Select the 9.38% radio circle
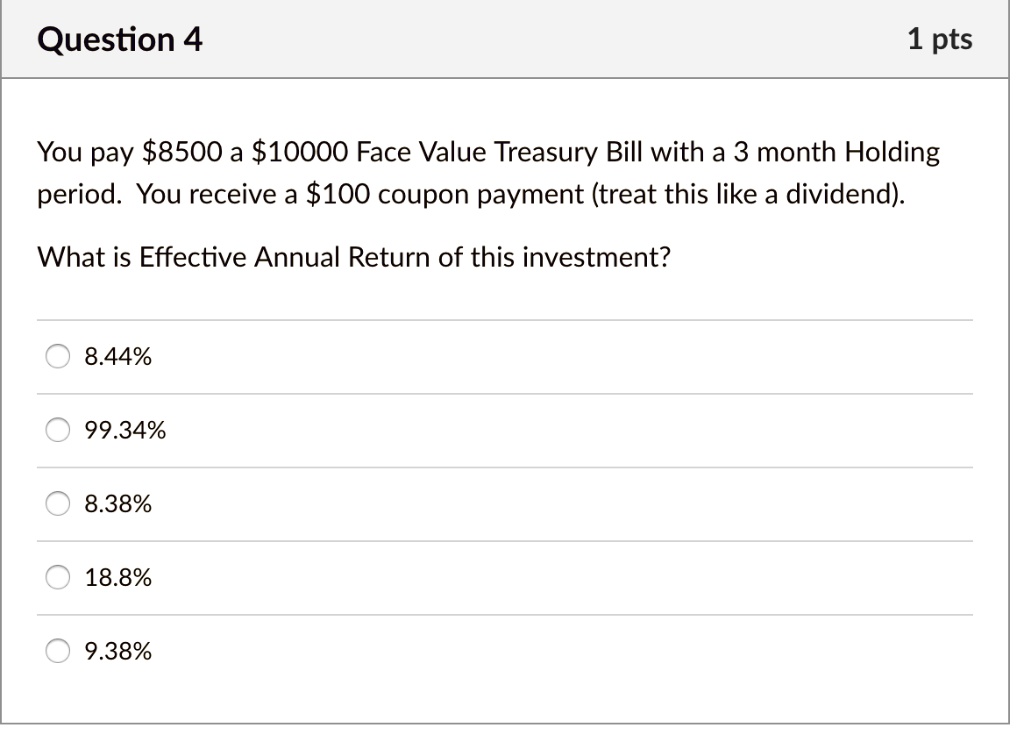This screenshot has width=1024, height=742. click(57, 651)
